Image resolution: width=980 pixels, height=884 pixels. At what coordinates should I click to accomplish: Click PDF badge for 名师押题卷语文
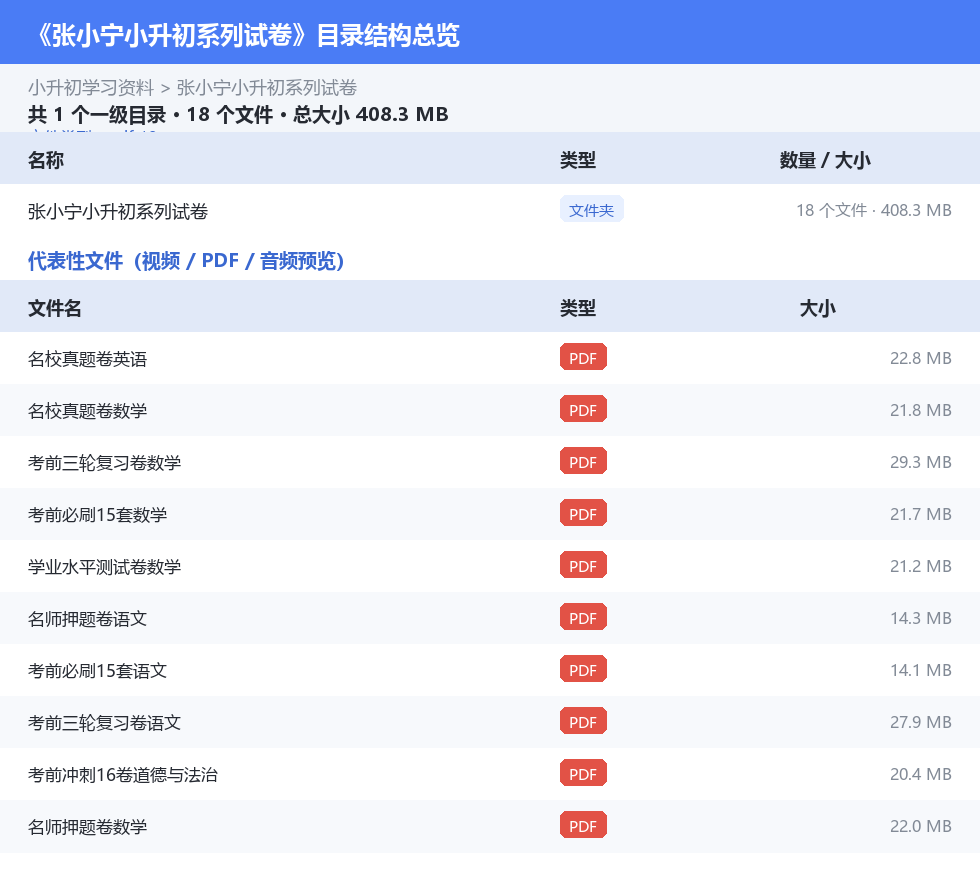pos(583,617)
